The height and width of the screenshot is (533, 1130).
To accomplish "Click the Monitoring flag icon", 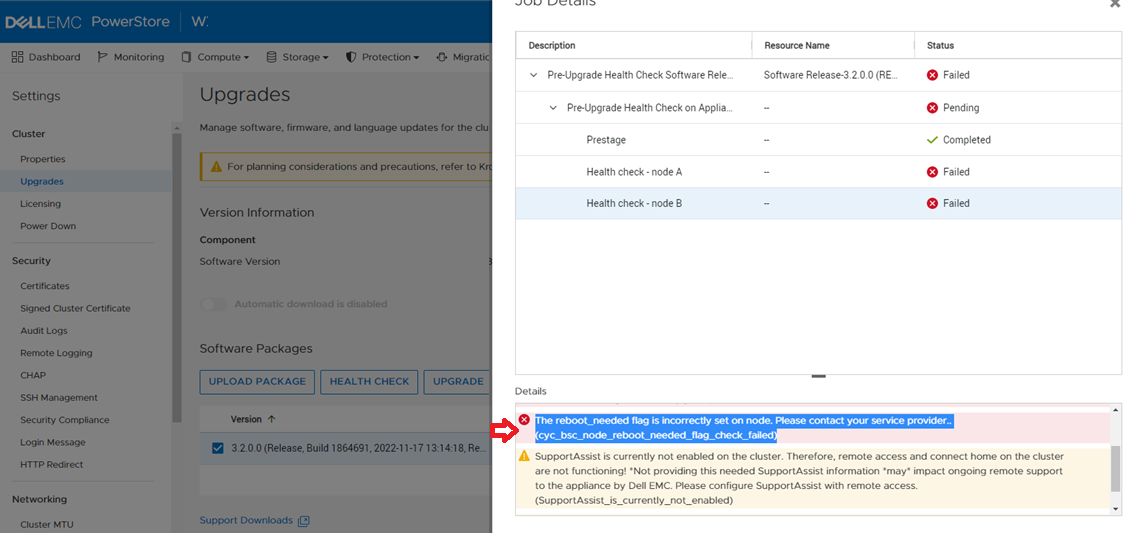I will point(102,57).
